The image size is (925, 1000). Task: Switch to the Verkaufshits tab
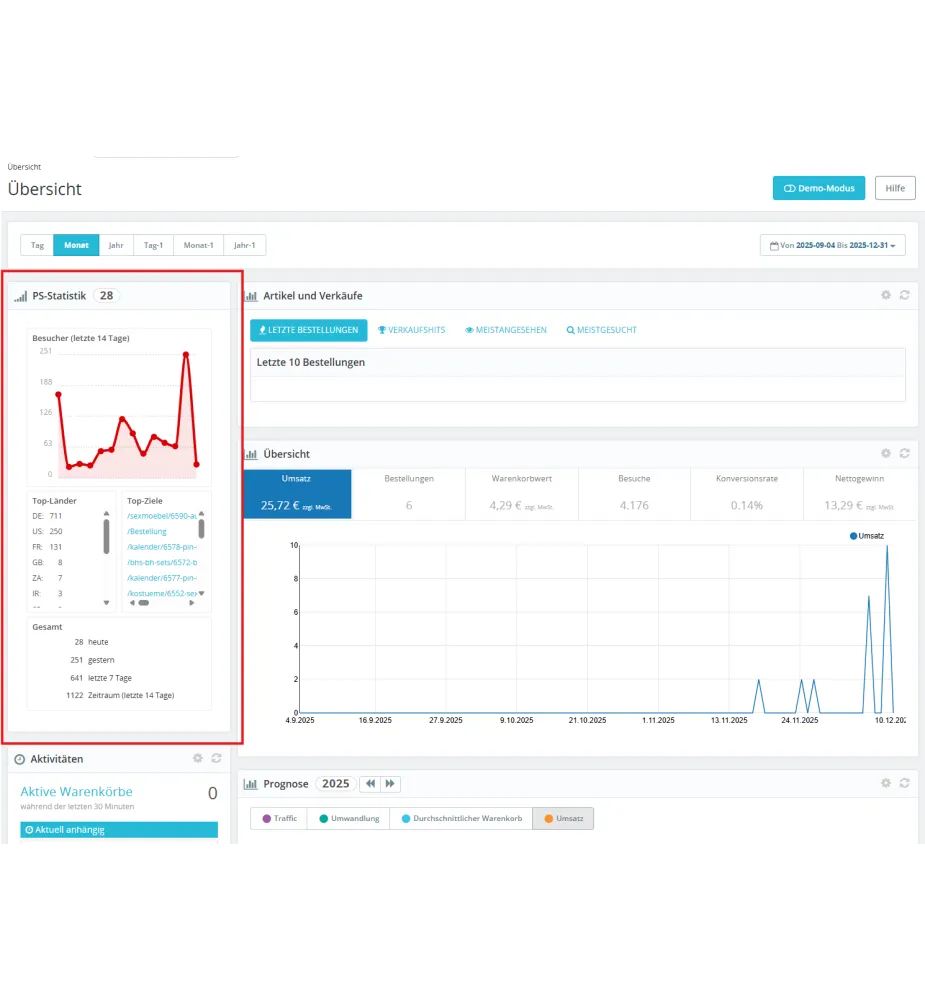click(411, 329)
